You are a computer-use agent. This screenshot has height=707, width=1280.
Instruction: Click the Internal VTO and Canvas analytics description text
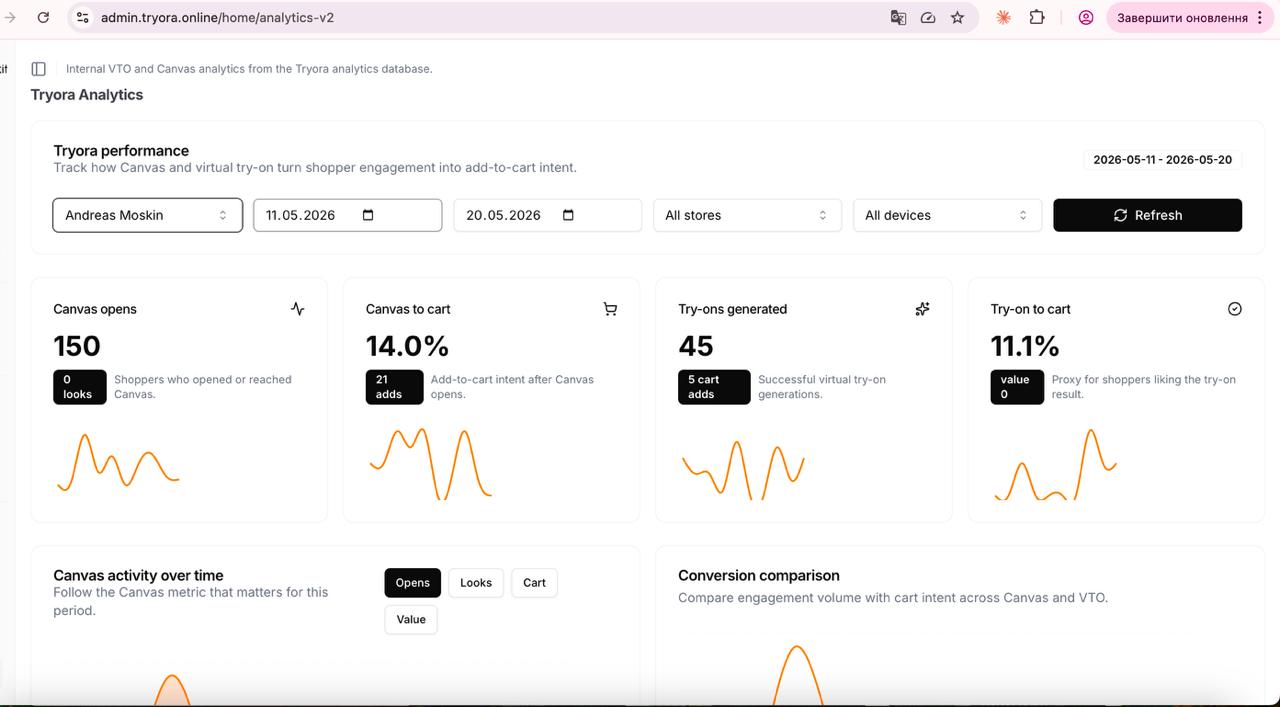click(249, 69)
